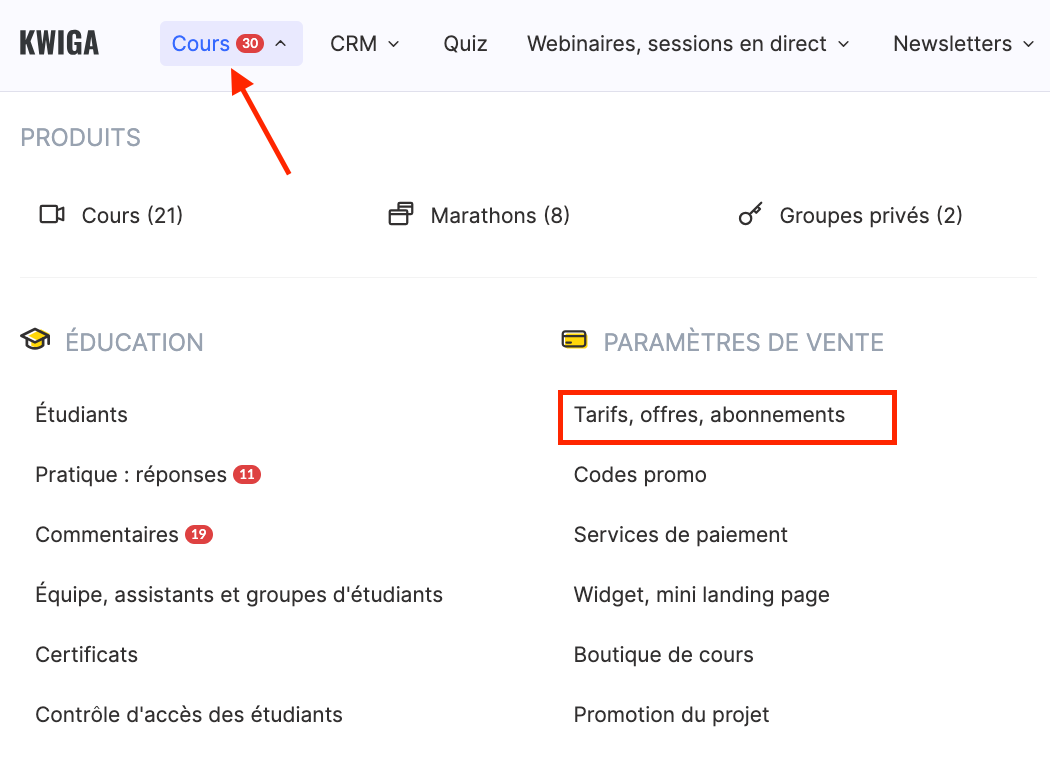Open Certificats section
1050x760 pixels.
87,655
